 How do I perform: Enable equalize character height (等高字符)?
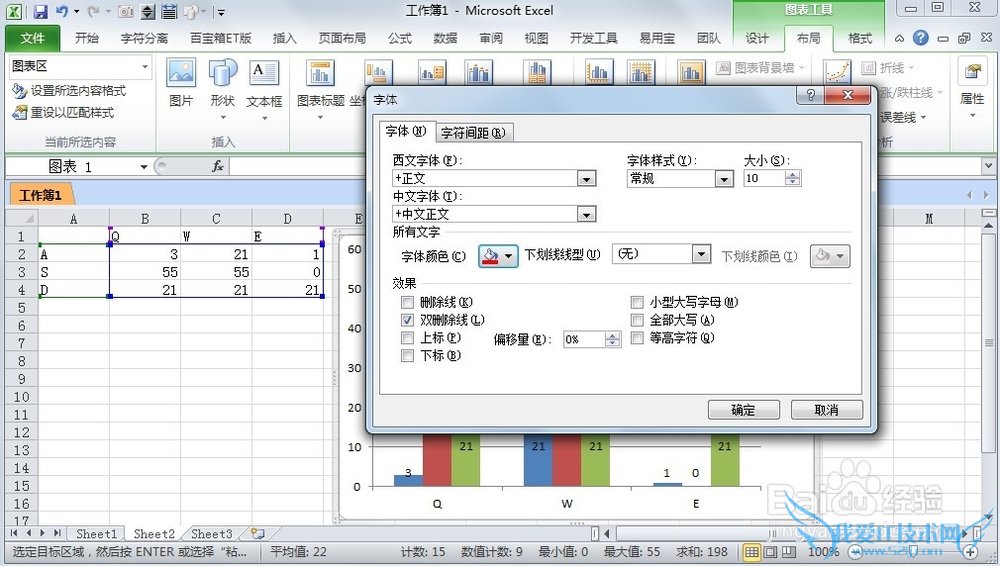coord(636,338)
